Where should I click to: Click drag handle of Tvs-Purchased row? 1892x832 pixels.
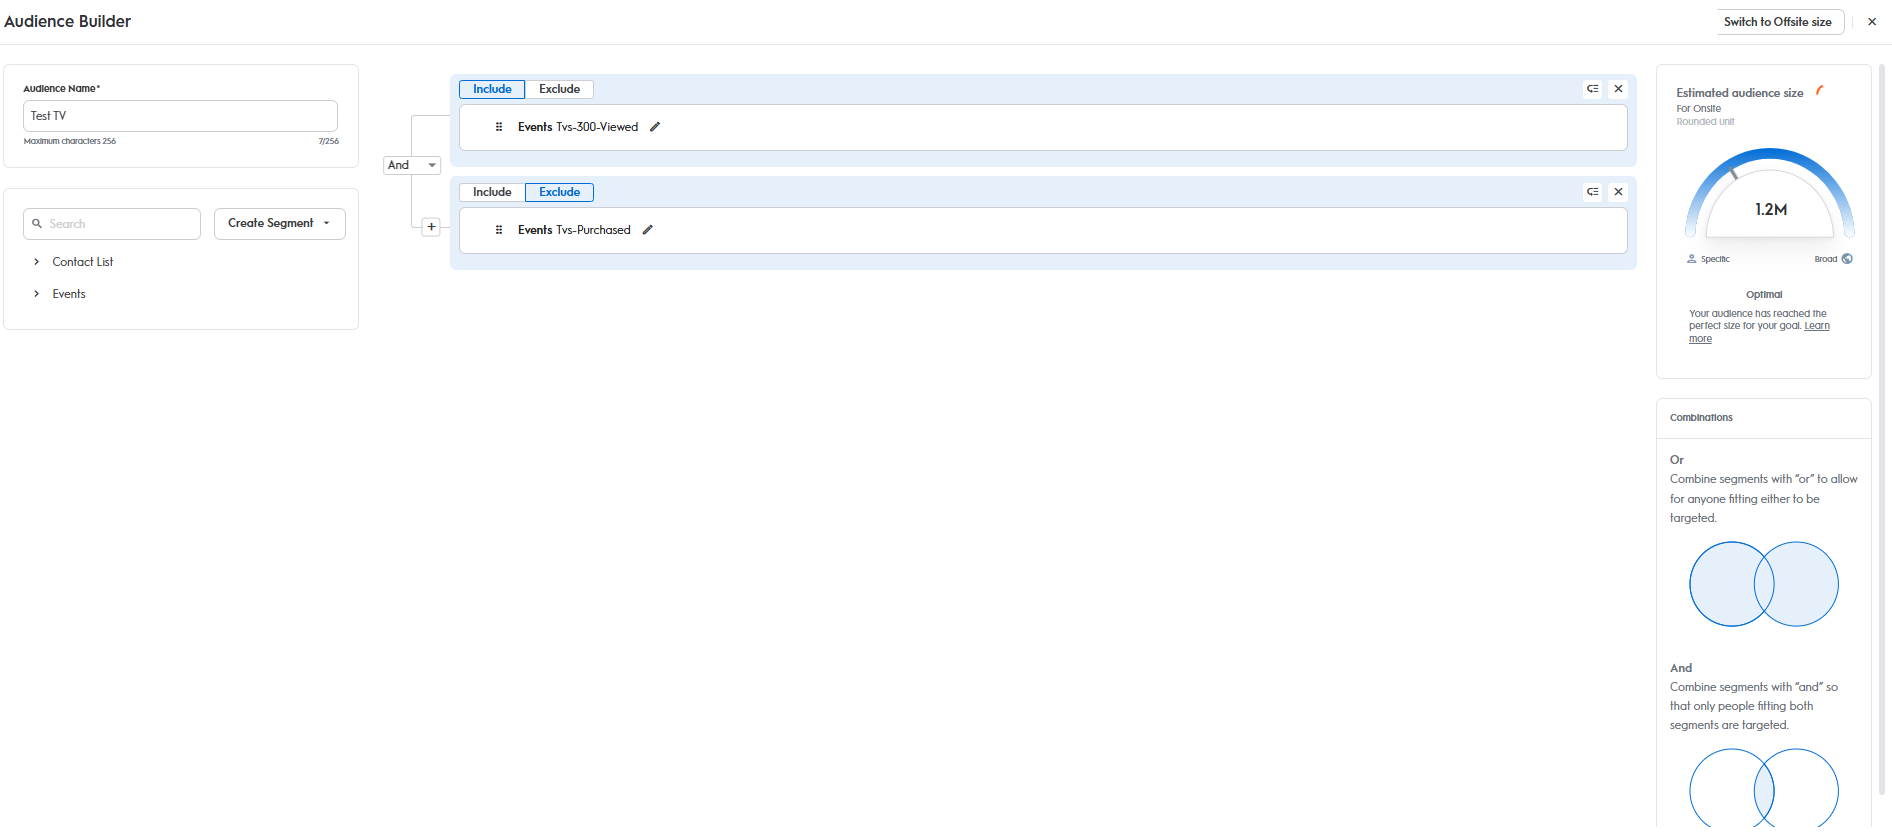coord(499,230)
